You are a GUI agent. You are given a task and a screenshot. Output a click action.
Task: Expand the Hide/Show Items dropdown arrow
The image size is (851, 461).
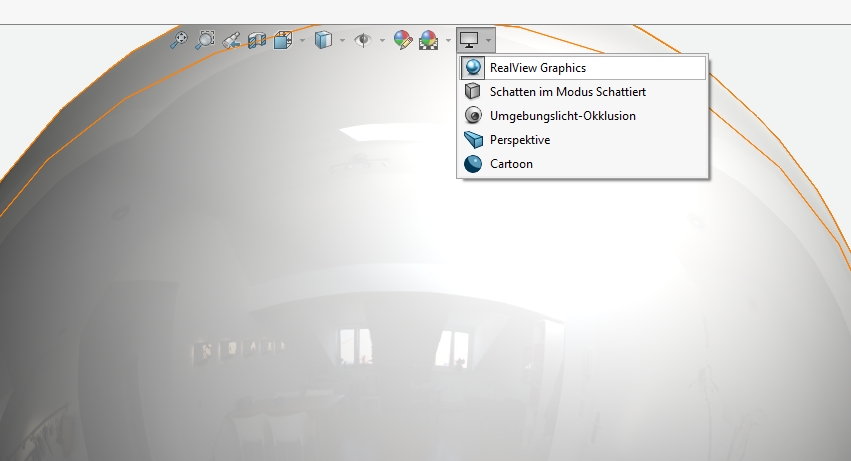pos(382,40)
